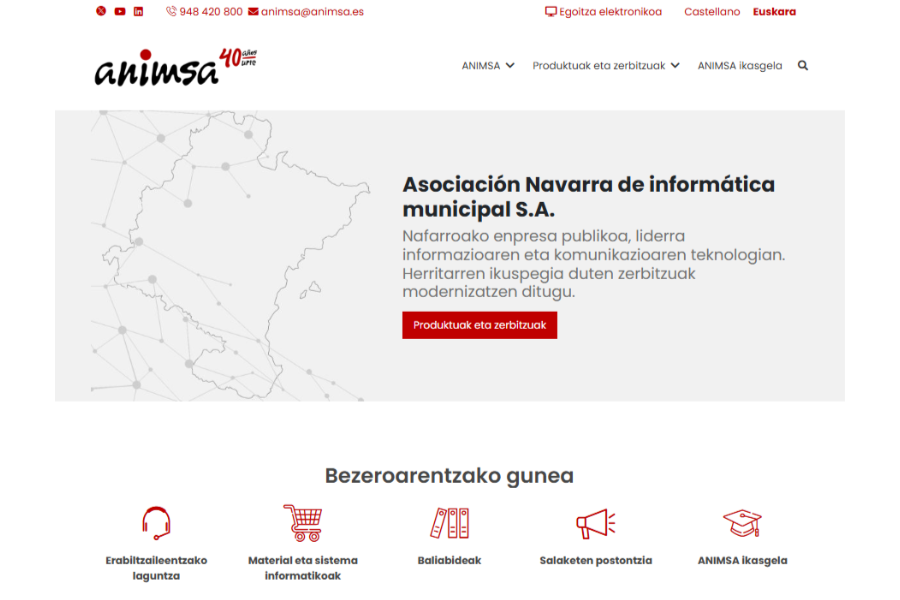Viewport: 900px width, 600px height.
Task: Open the LinkedIn social icon
Action: 138,11
